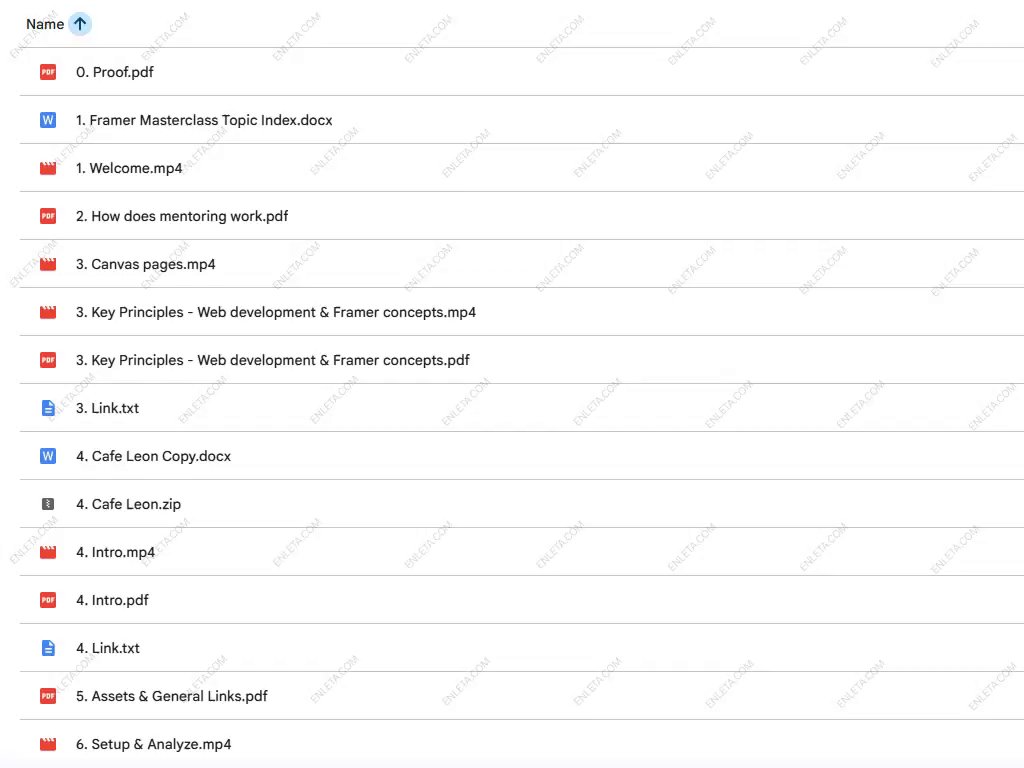This screenshot has height=768, width=1024.
Task: Open the Key Principles mp4 video file
Action: 276,312
